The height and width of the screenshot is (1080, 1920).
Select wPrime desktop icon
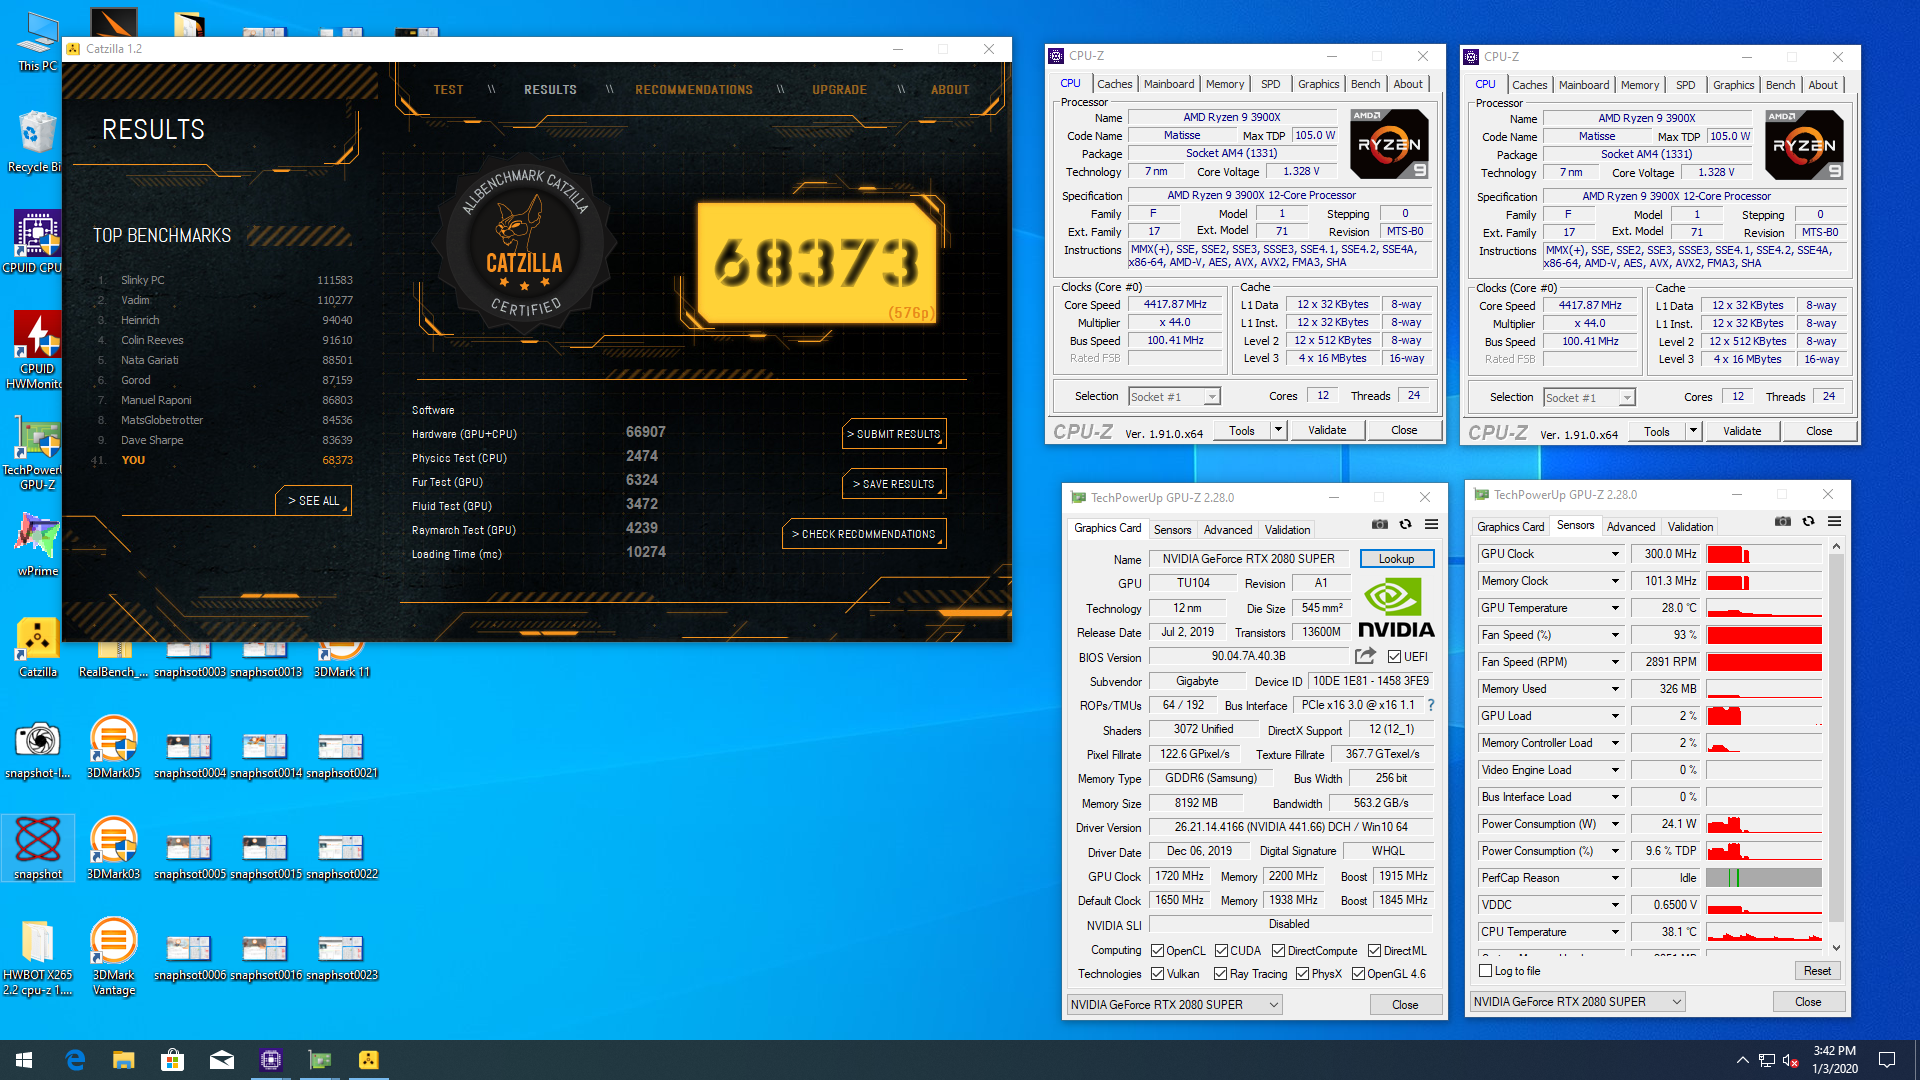(37, 545)
